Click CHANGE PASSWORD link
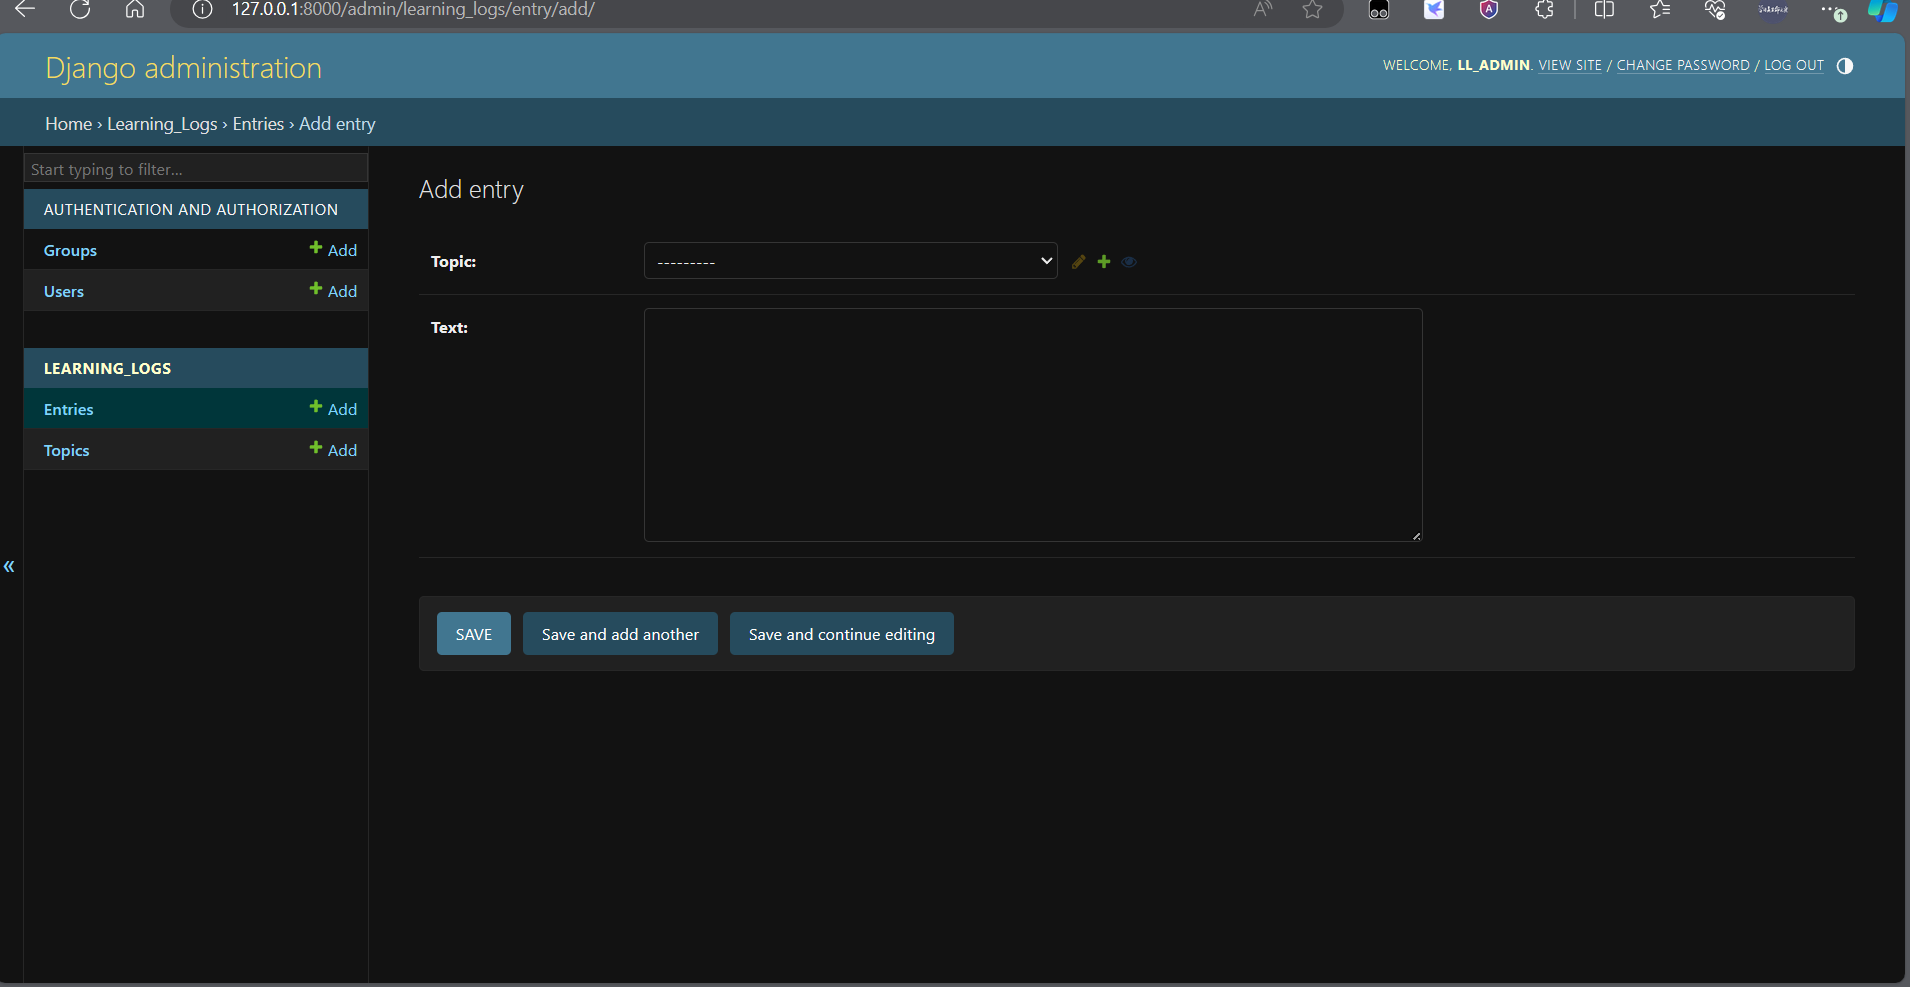1910x987 pixels. 1683,65
